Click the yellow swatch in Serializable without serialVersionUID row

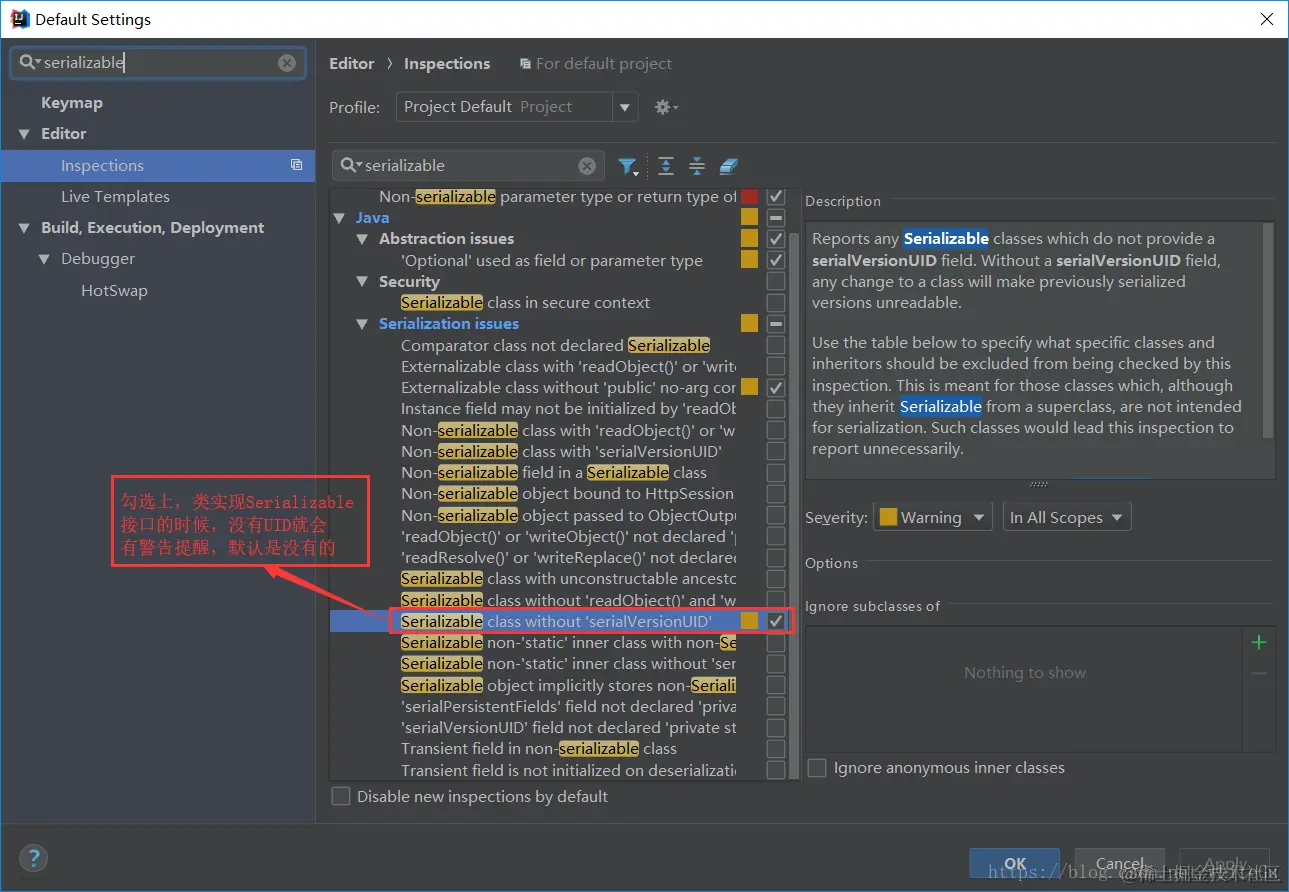click(749, 621)
